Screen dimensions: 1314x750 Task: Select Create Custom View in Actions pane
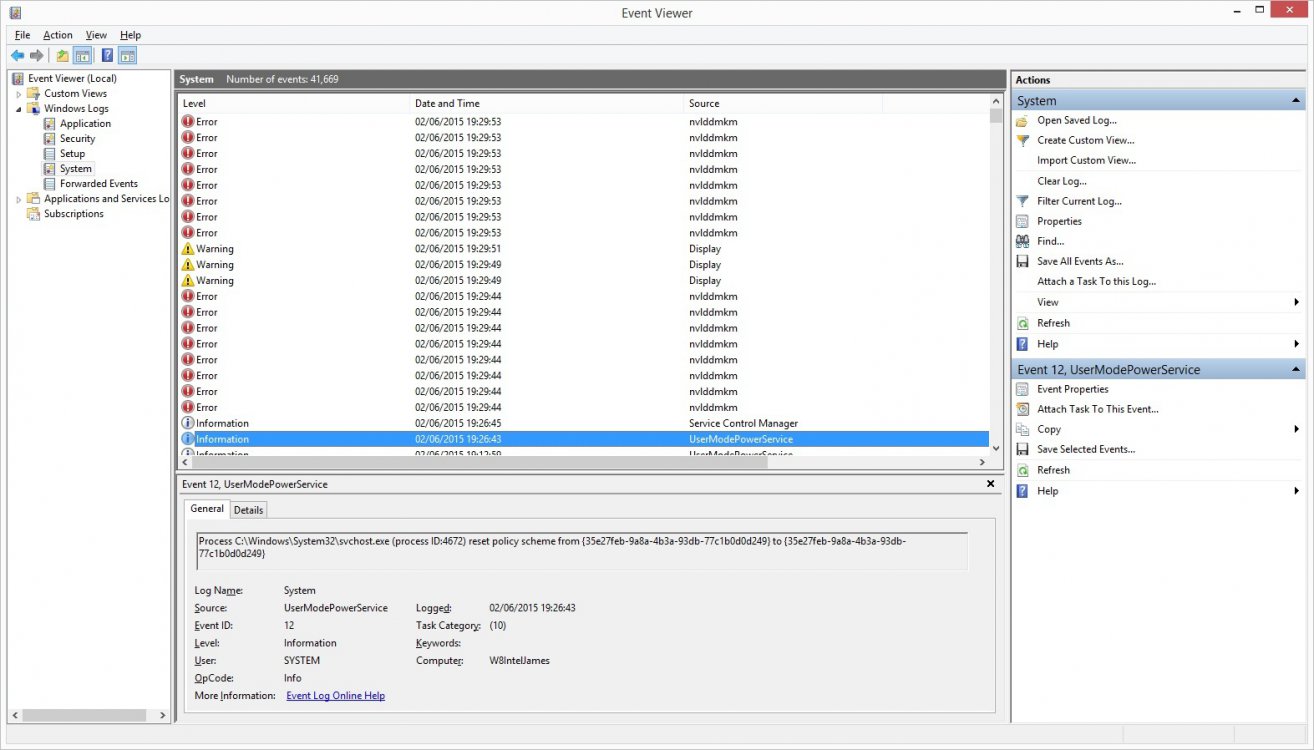[1086, 140]
